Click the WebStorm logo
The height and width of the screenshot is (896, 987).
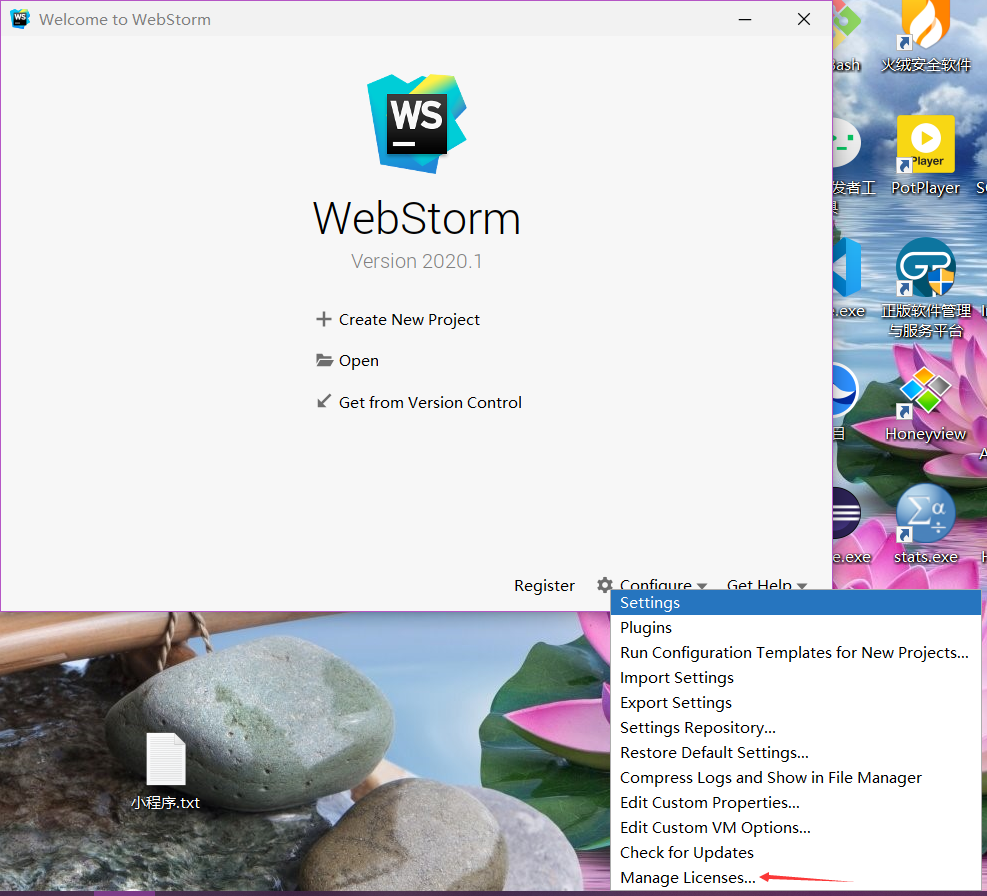(x=416, y=121)
